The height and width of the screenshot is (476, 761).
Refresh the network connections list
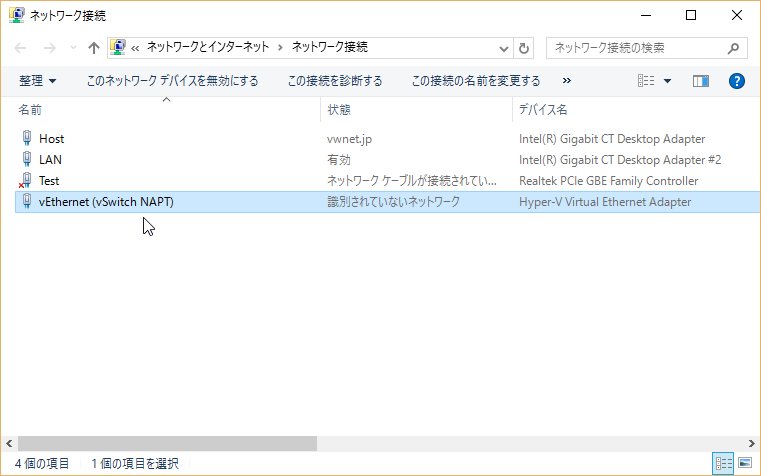click(524, 48)
